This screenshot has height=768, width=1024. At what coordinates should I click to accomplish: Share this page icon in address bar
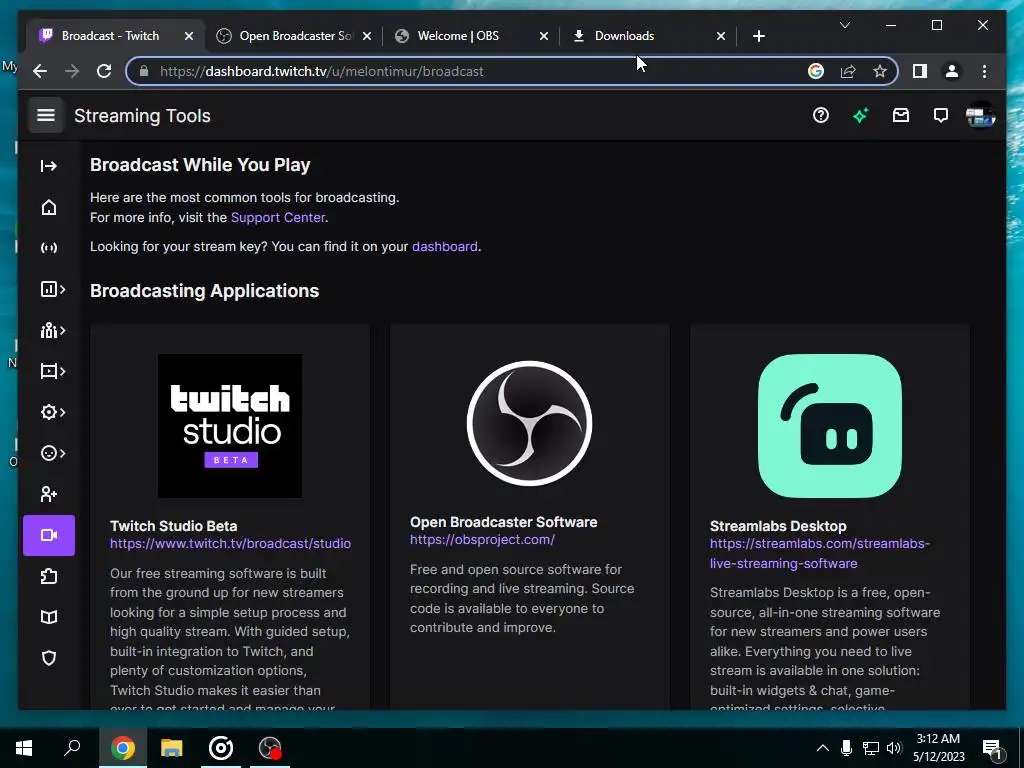(x=848, y=71)
